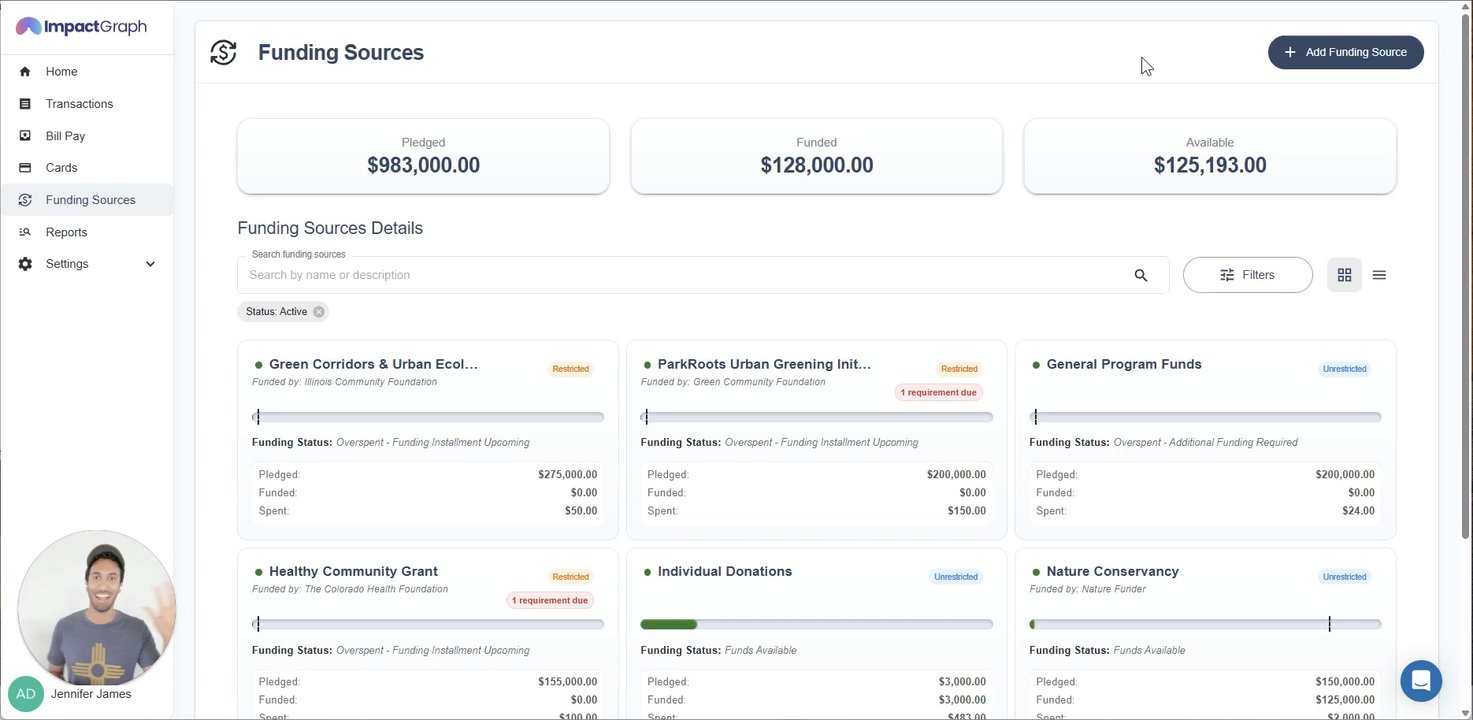The height and width of the screenshot is (720, 1473).
Task: Click the search magnifier icon
Action: pyautogui.click(x=1141, y=275)
